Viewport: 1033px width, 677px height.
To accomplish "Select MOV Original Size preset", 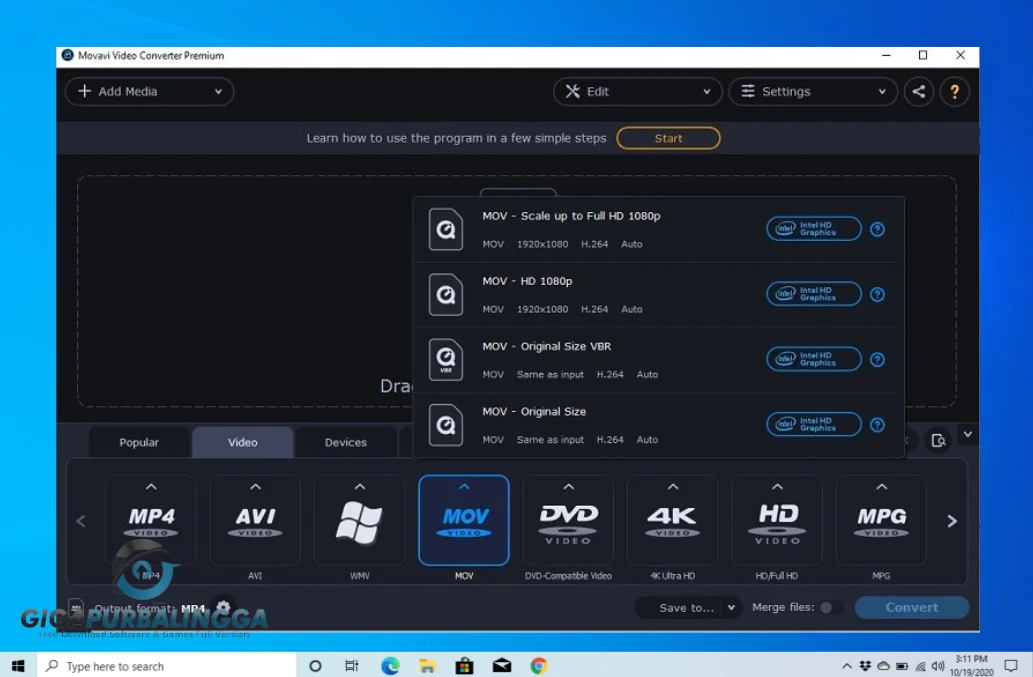I will click(658, 425).
